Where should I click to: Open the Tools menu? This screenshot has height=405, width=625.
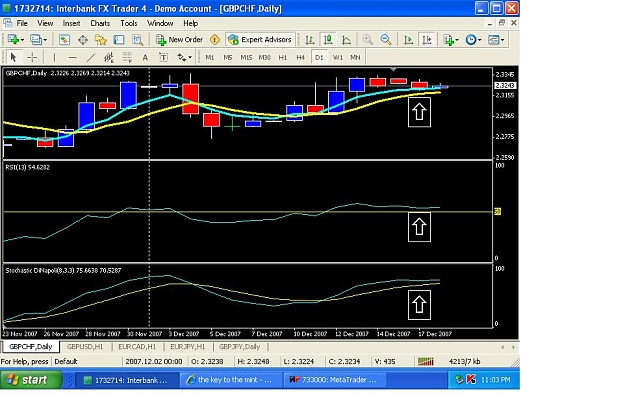click(x=129, y=23)
